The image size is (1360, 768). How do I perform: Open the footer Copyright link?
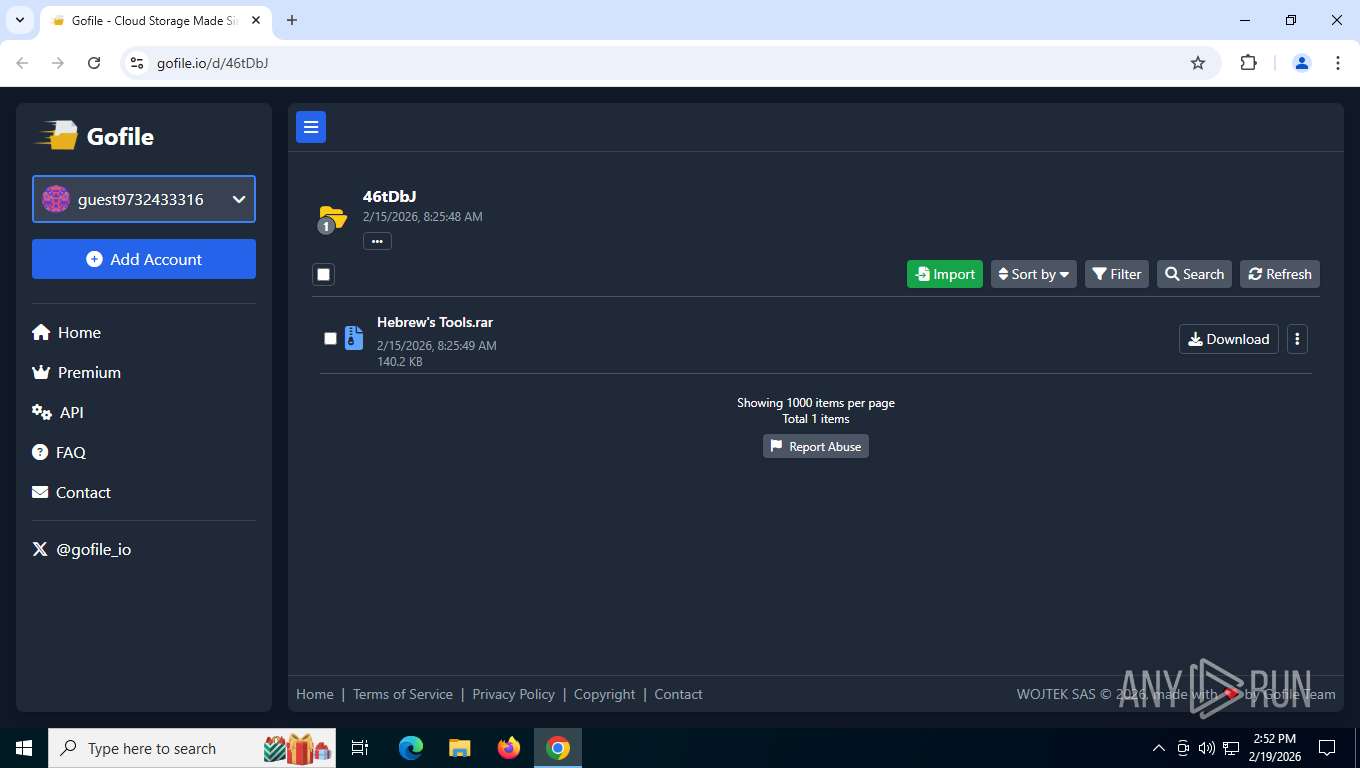click(605, 694)
